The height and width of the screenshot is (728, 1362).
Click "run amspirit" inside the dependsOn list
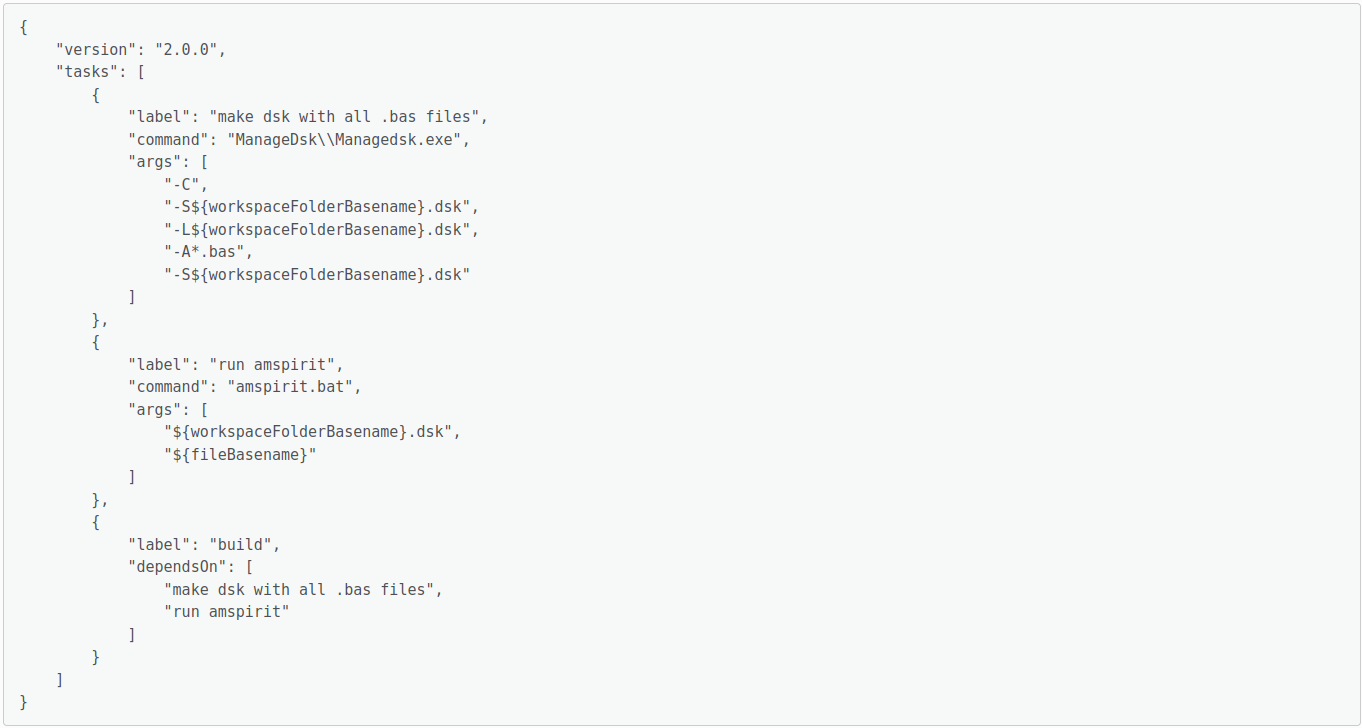tap(226, 612)
